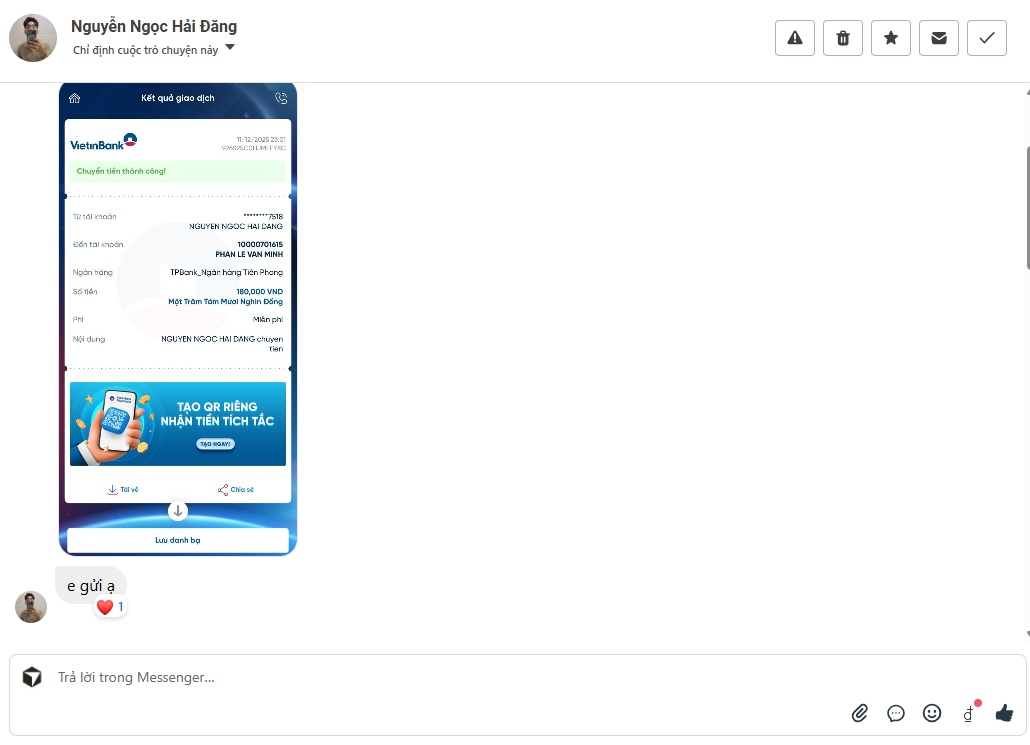Click 'TPBank_Ngân hàng Tiên Phong' bank text
Viewport: 1030px width, 745px height.
[227, 272]
